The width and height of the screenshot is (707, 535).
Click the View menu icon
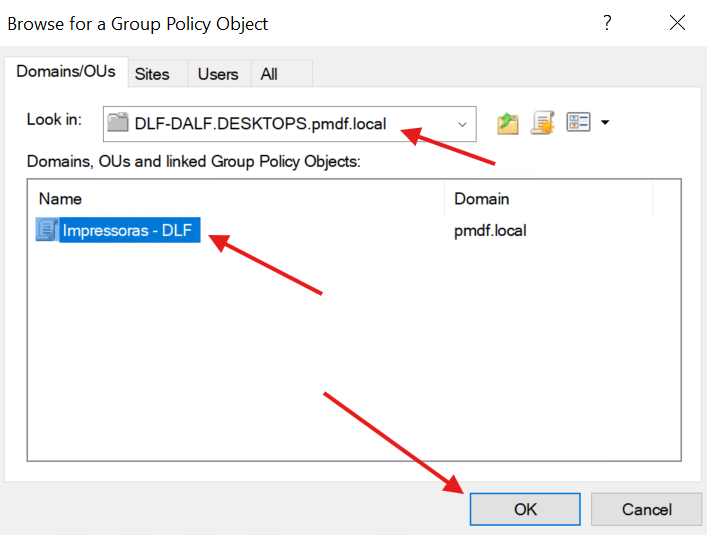578,123
